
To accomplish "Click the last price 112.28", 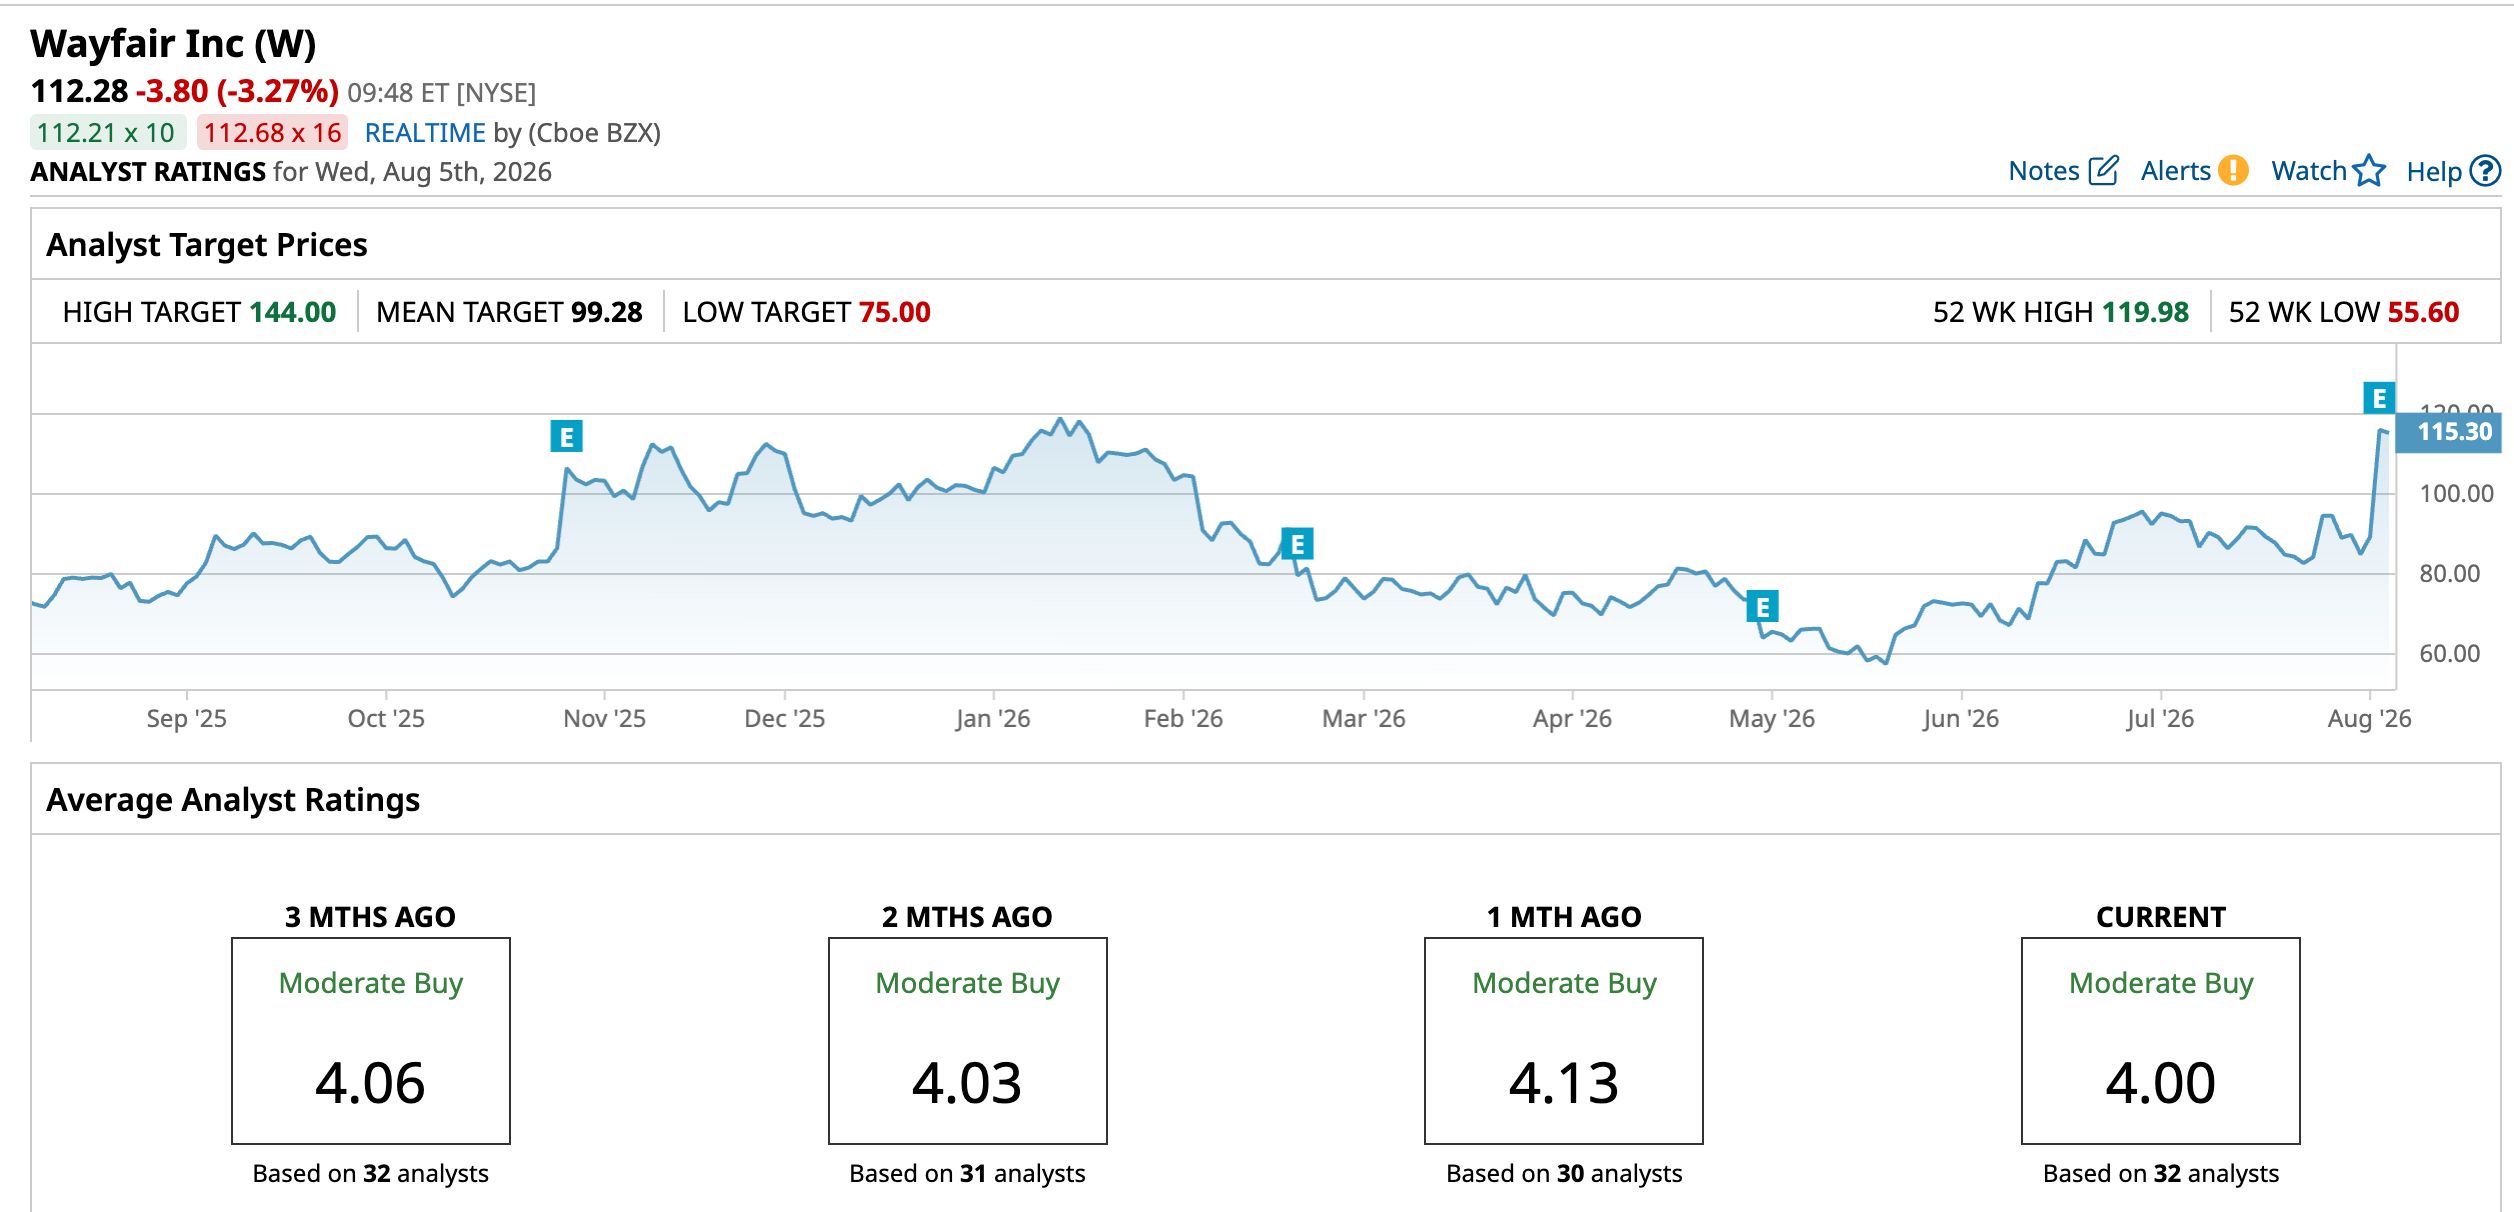I will 79,91.
